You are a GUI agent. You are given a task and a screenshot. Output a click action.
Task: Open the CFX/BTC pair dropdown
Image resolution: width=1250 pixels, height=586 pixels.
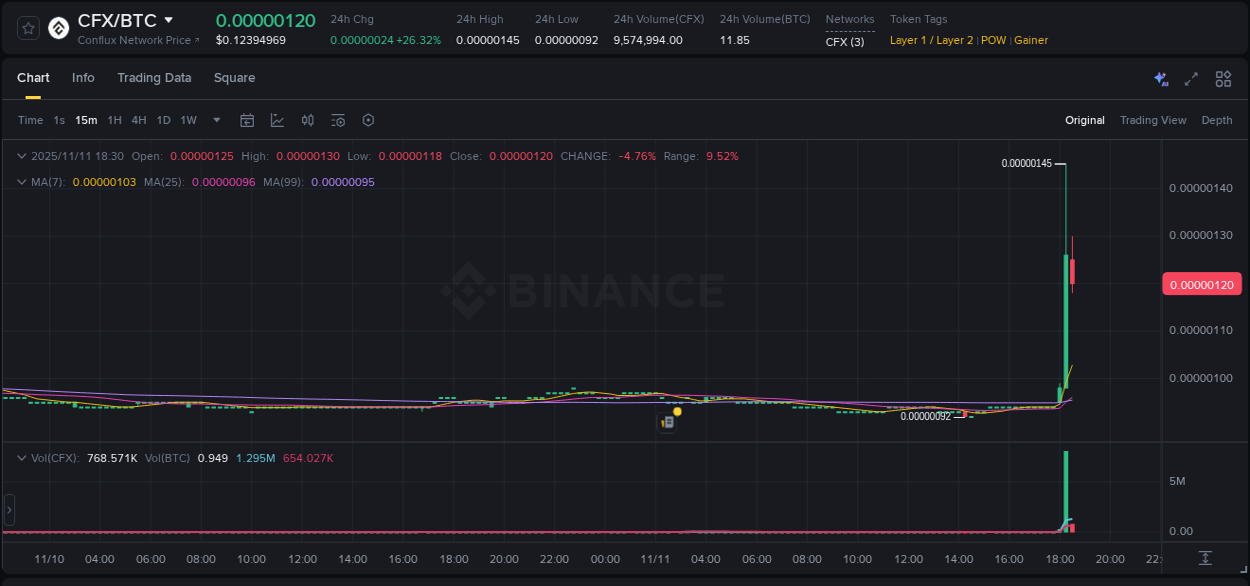168,19
